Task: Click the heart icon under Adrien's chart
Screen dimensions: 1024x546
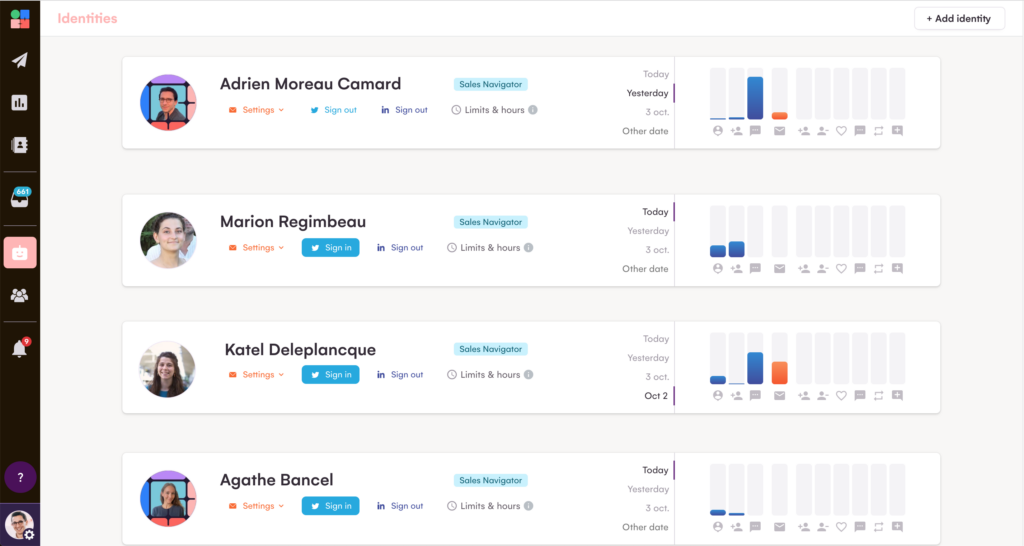Action: point(841,130)
